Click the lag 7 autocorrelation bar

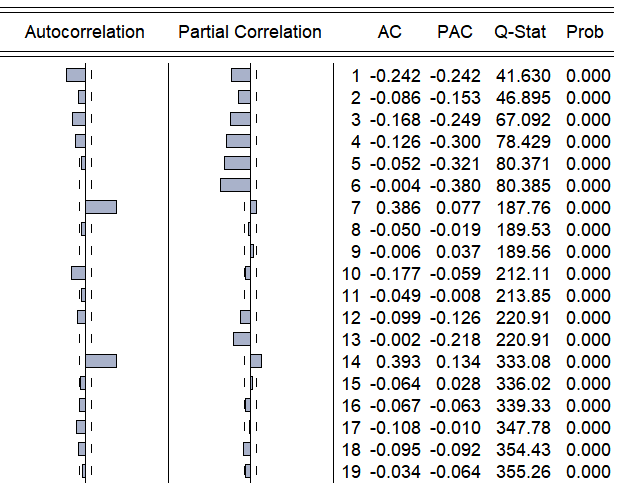click(x=101, y=207)
